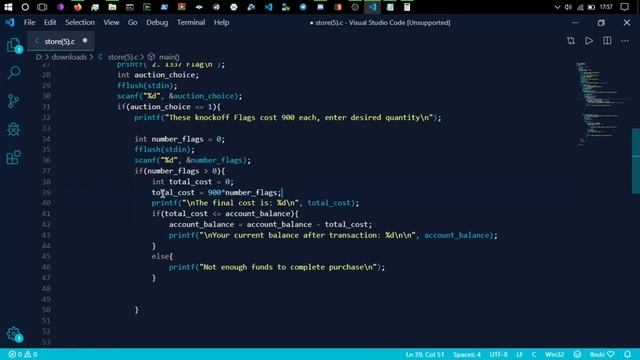This screenshot has height=360, width=640.
Task: Click the "else{" line
Action: point(162,257)
